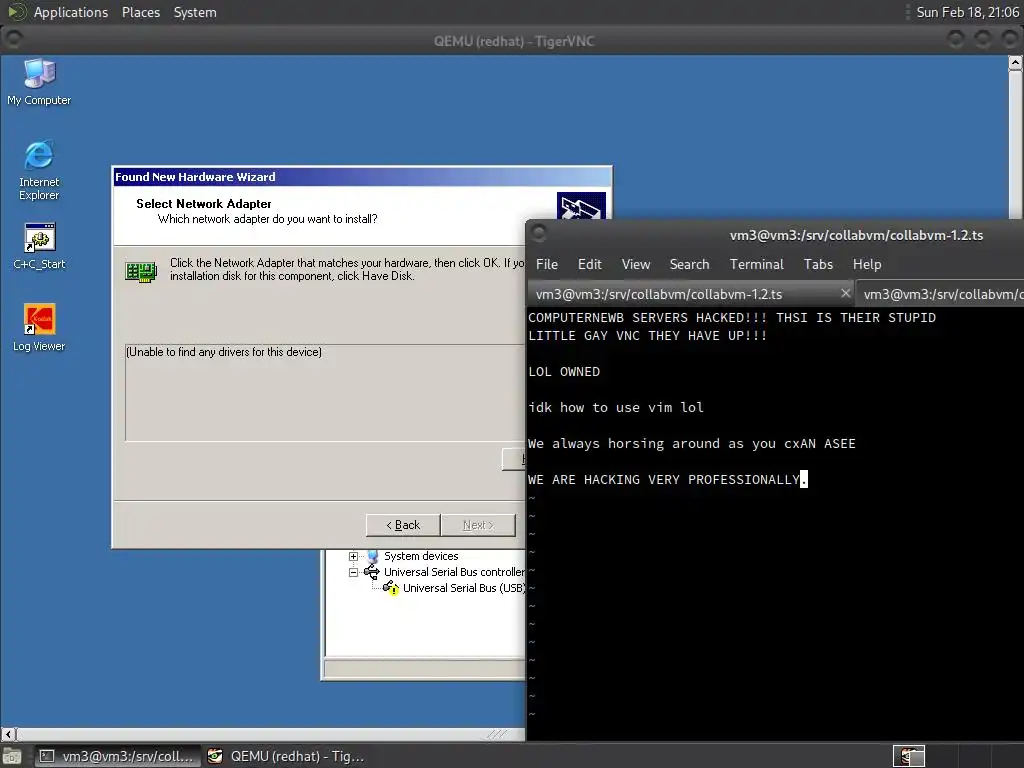
Task: Select the Universal Serial Bus controllers icon
Action: click(x=372, y=572)
